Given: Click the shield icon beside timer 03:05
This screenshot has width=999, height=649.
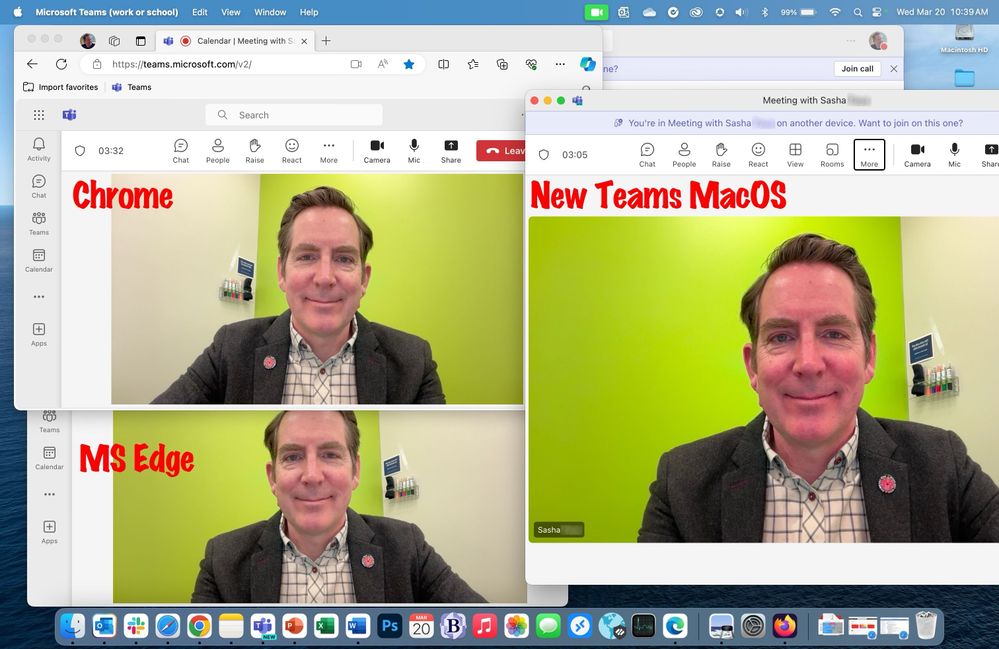Looking at the screenshot, I should click(x=543, y=155).
